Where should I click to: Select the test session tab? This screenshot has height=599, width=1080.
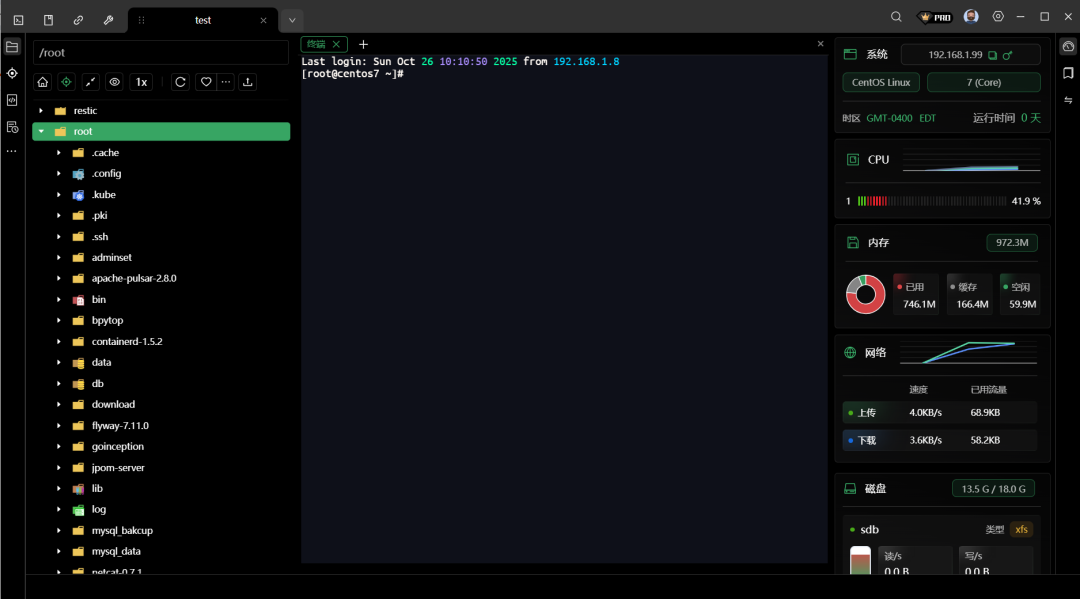(x=202, y=20)
